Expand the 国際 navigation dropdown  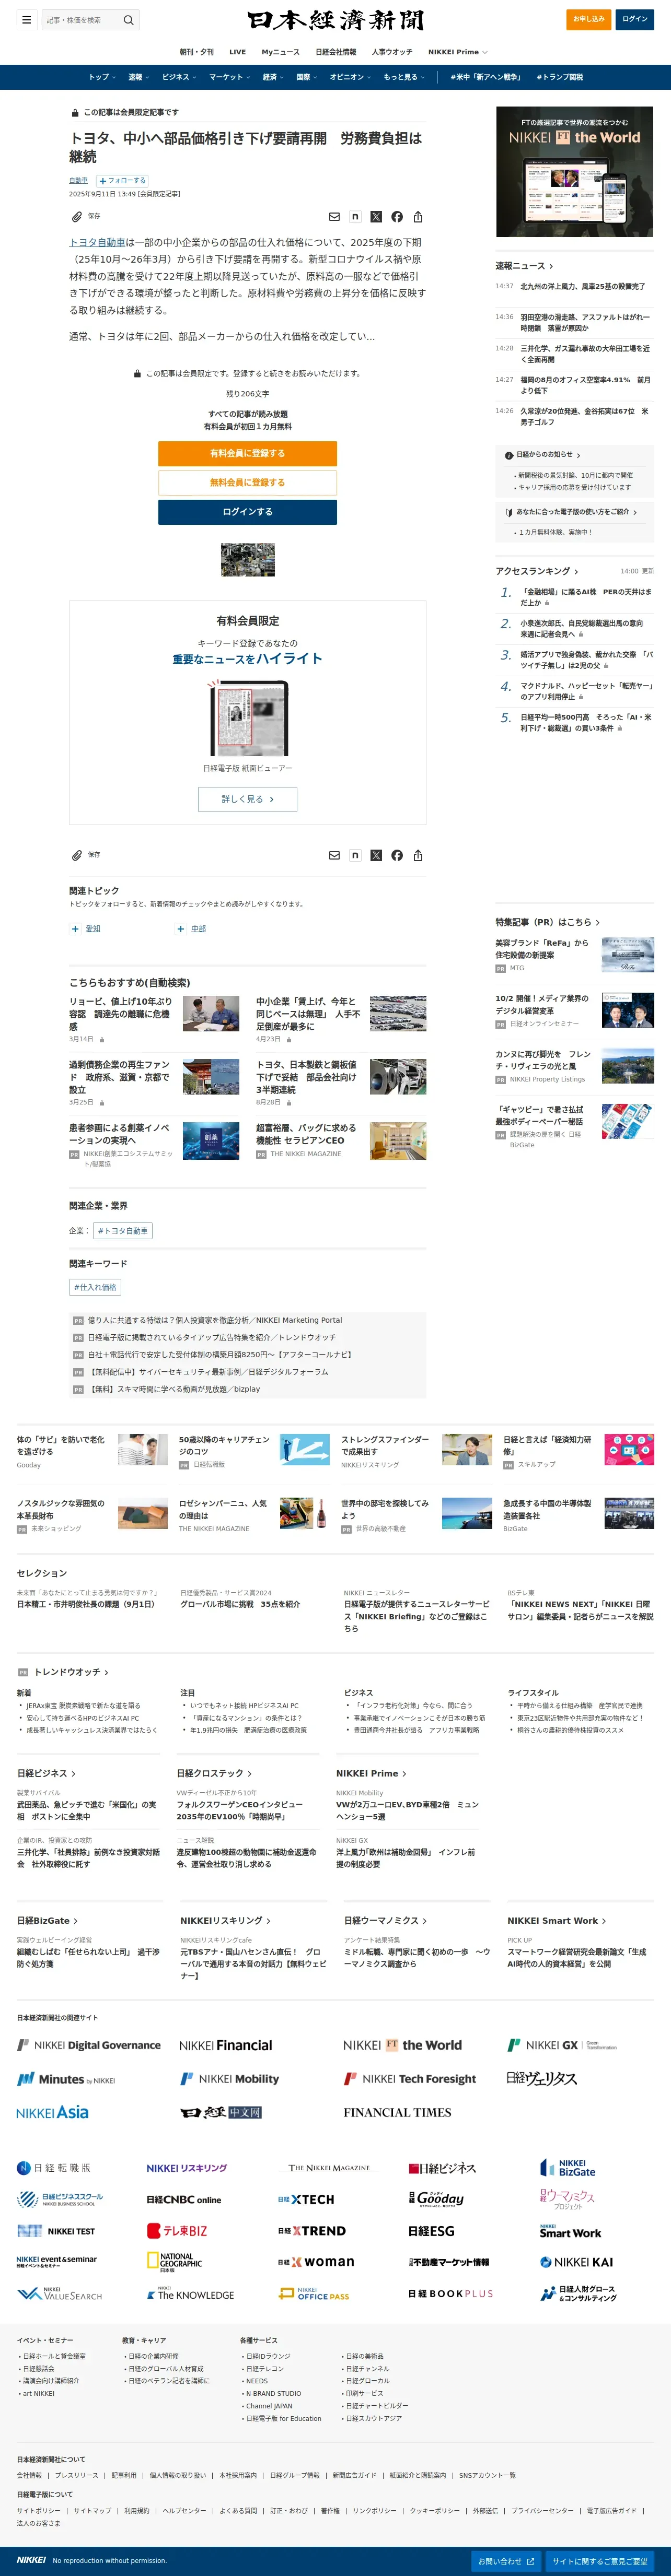coord(306,77)
